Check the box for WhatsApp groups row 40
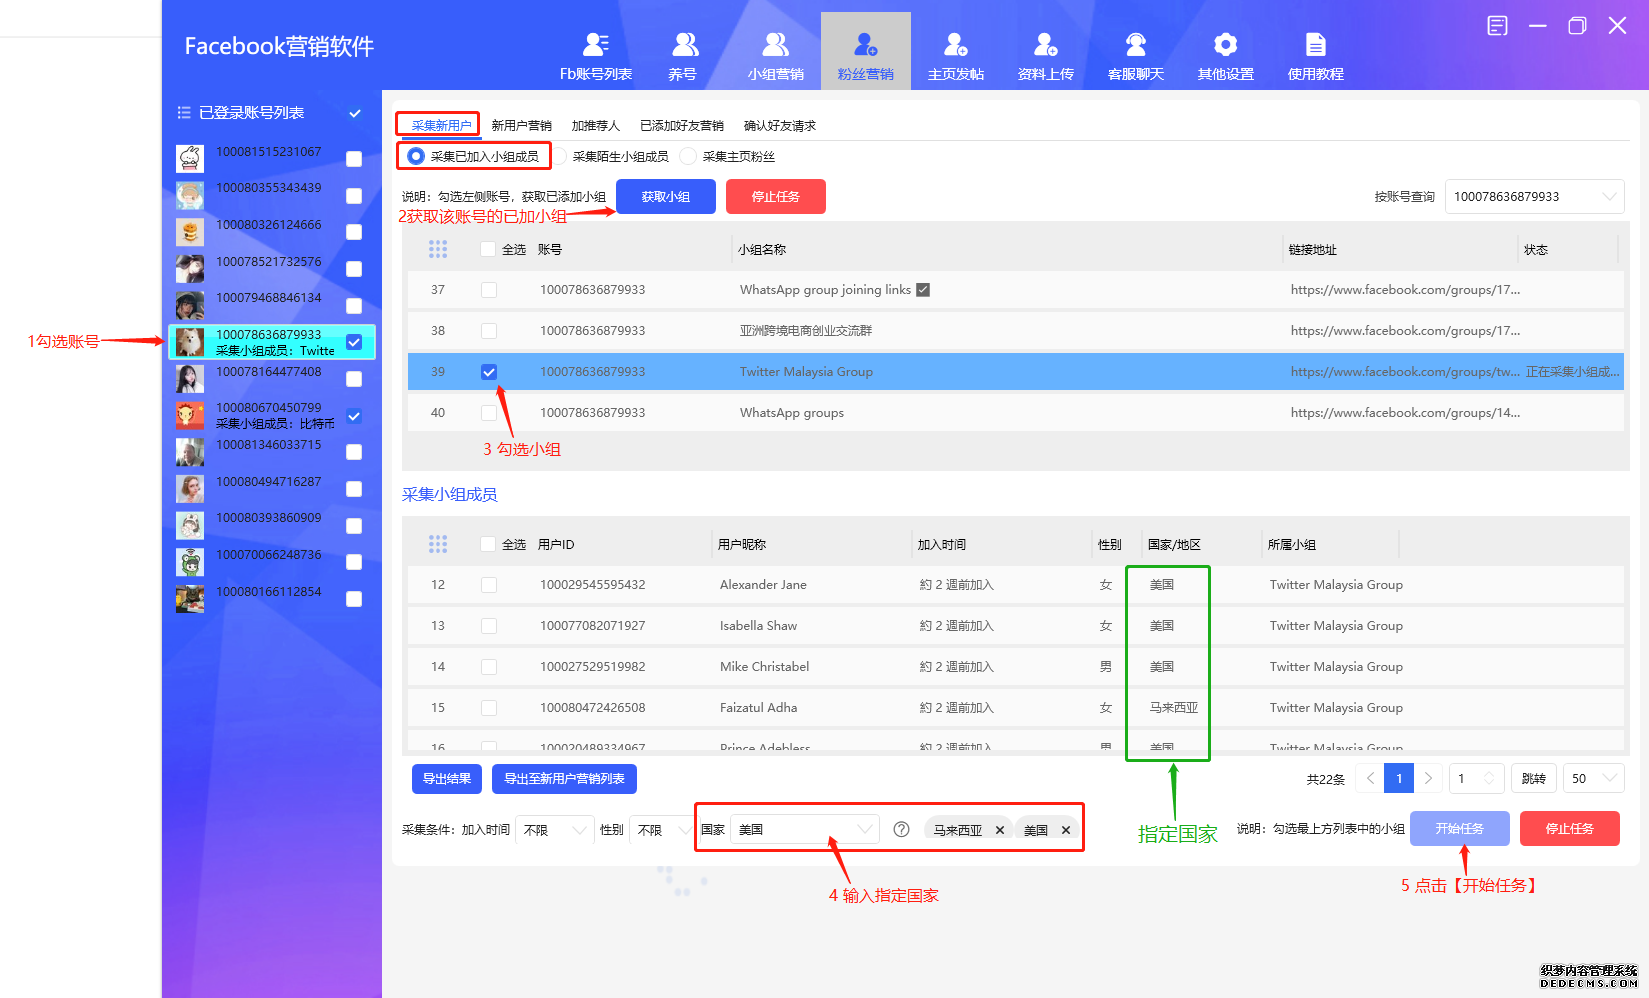The width and height of the screenshot is (1649, 998). tap(489, 413)
